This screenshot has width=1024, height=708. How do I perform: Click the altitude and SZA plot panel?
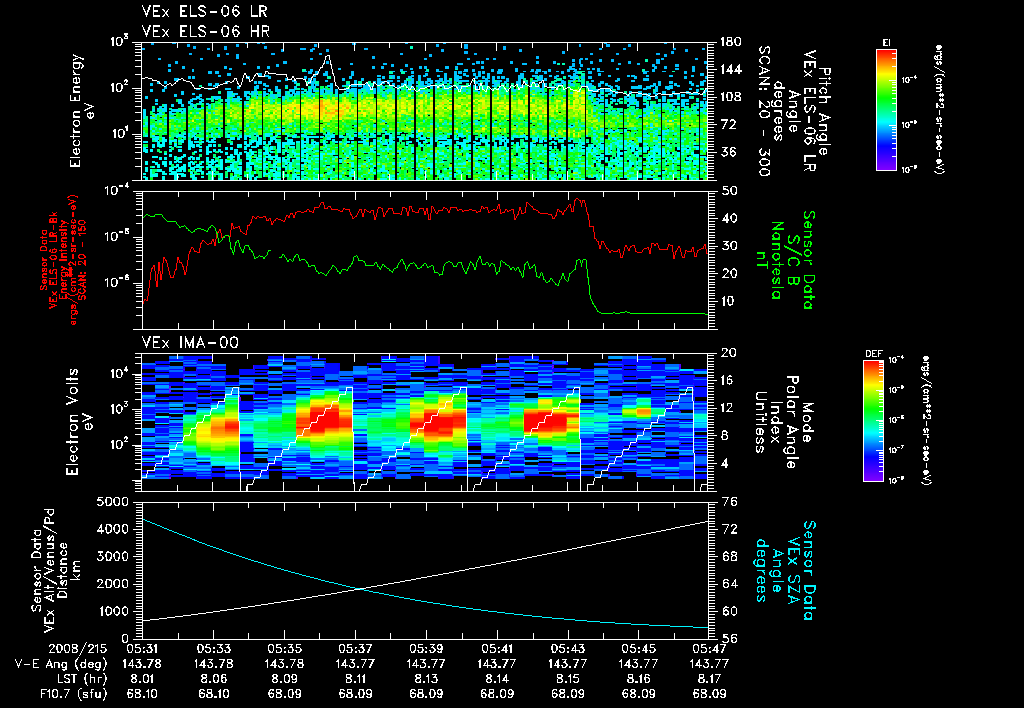point(425,570)
